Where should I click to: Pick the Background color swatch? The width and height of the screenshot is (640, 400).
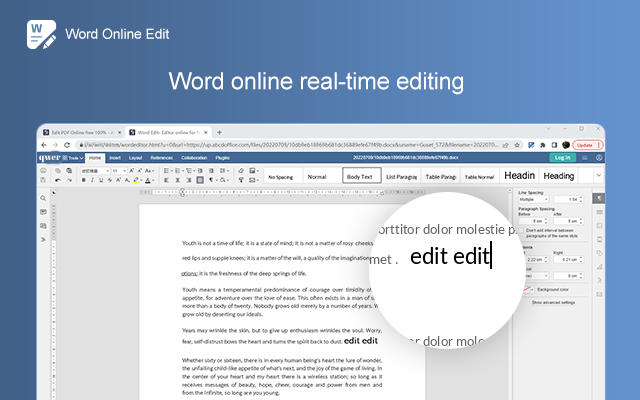coord(524,287)
